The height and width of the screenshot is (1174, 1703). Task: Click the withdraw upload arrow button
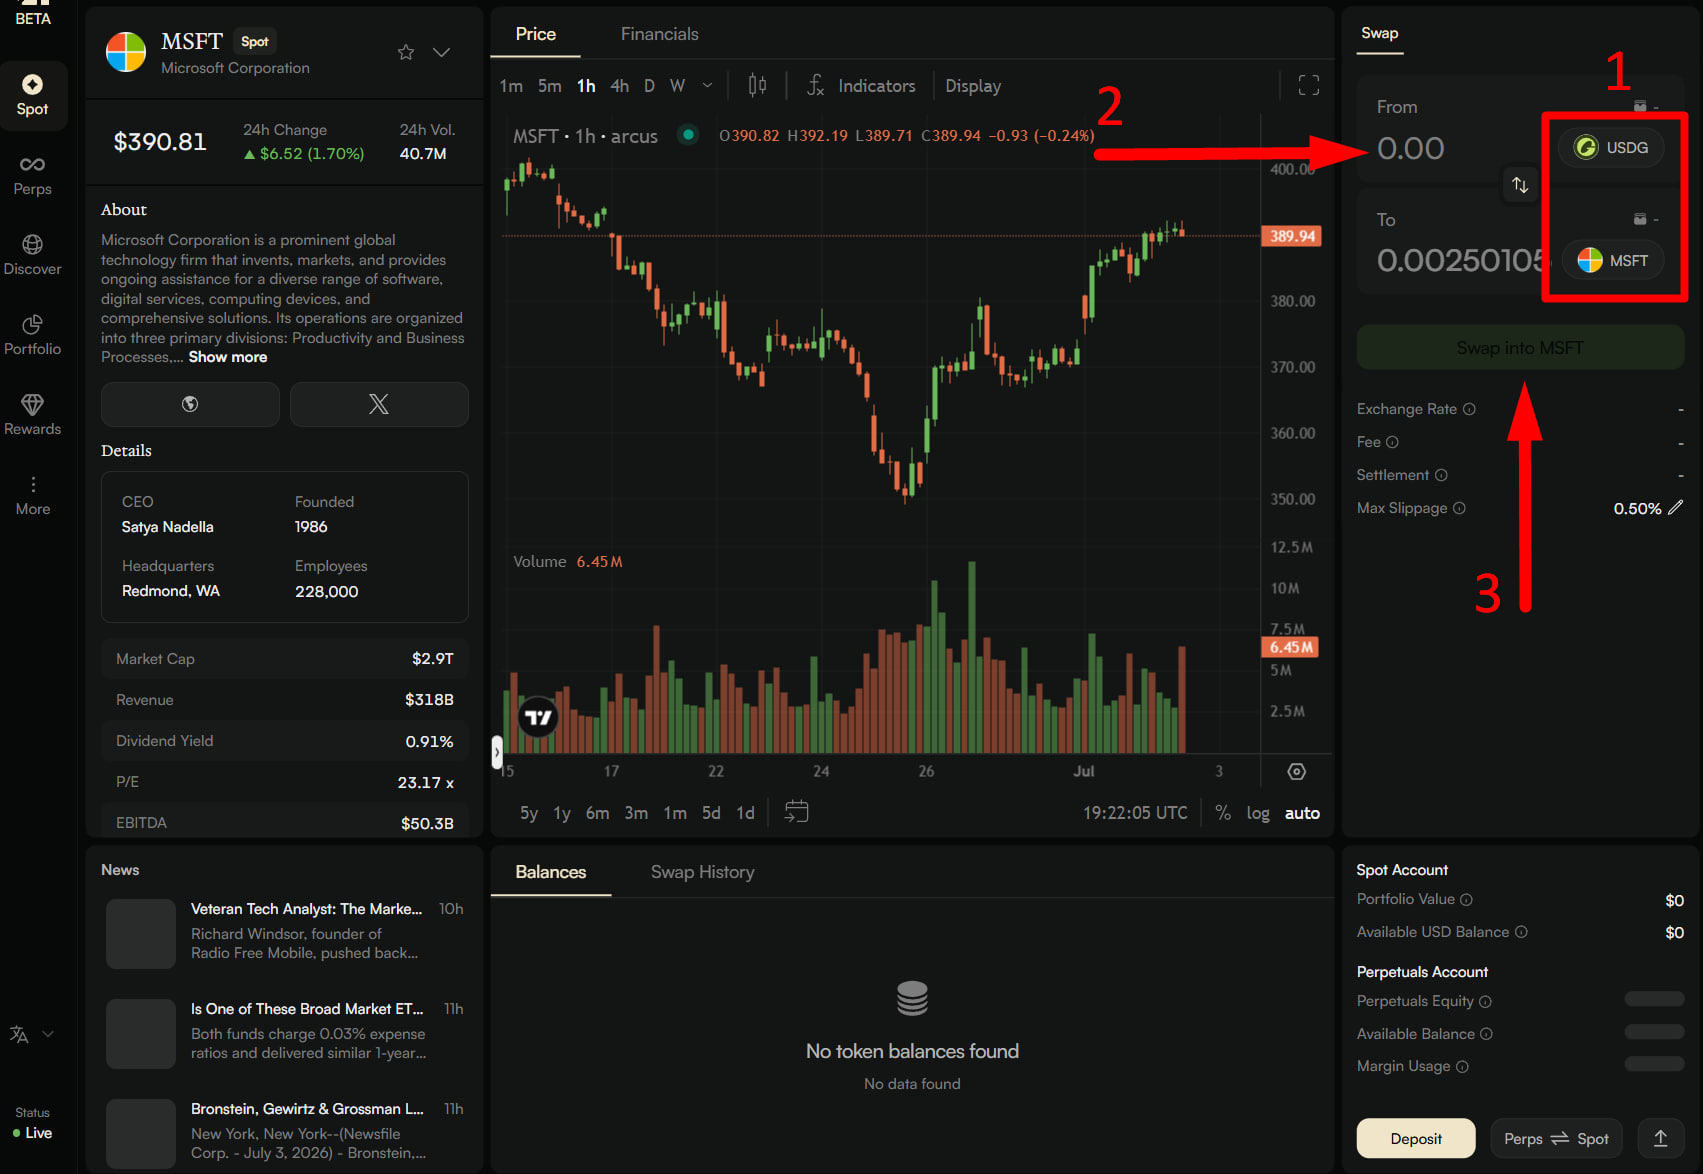[x=1660, y=1138]
